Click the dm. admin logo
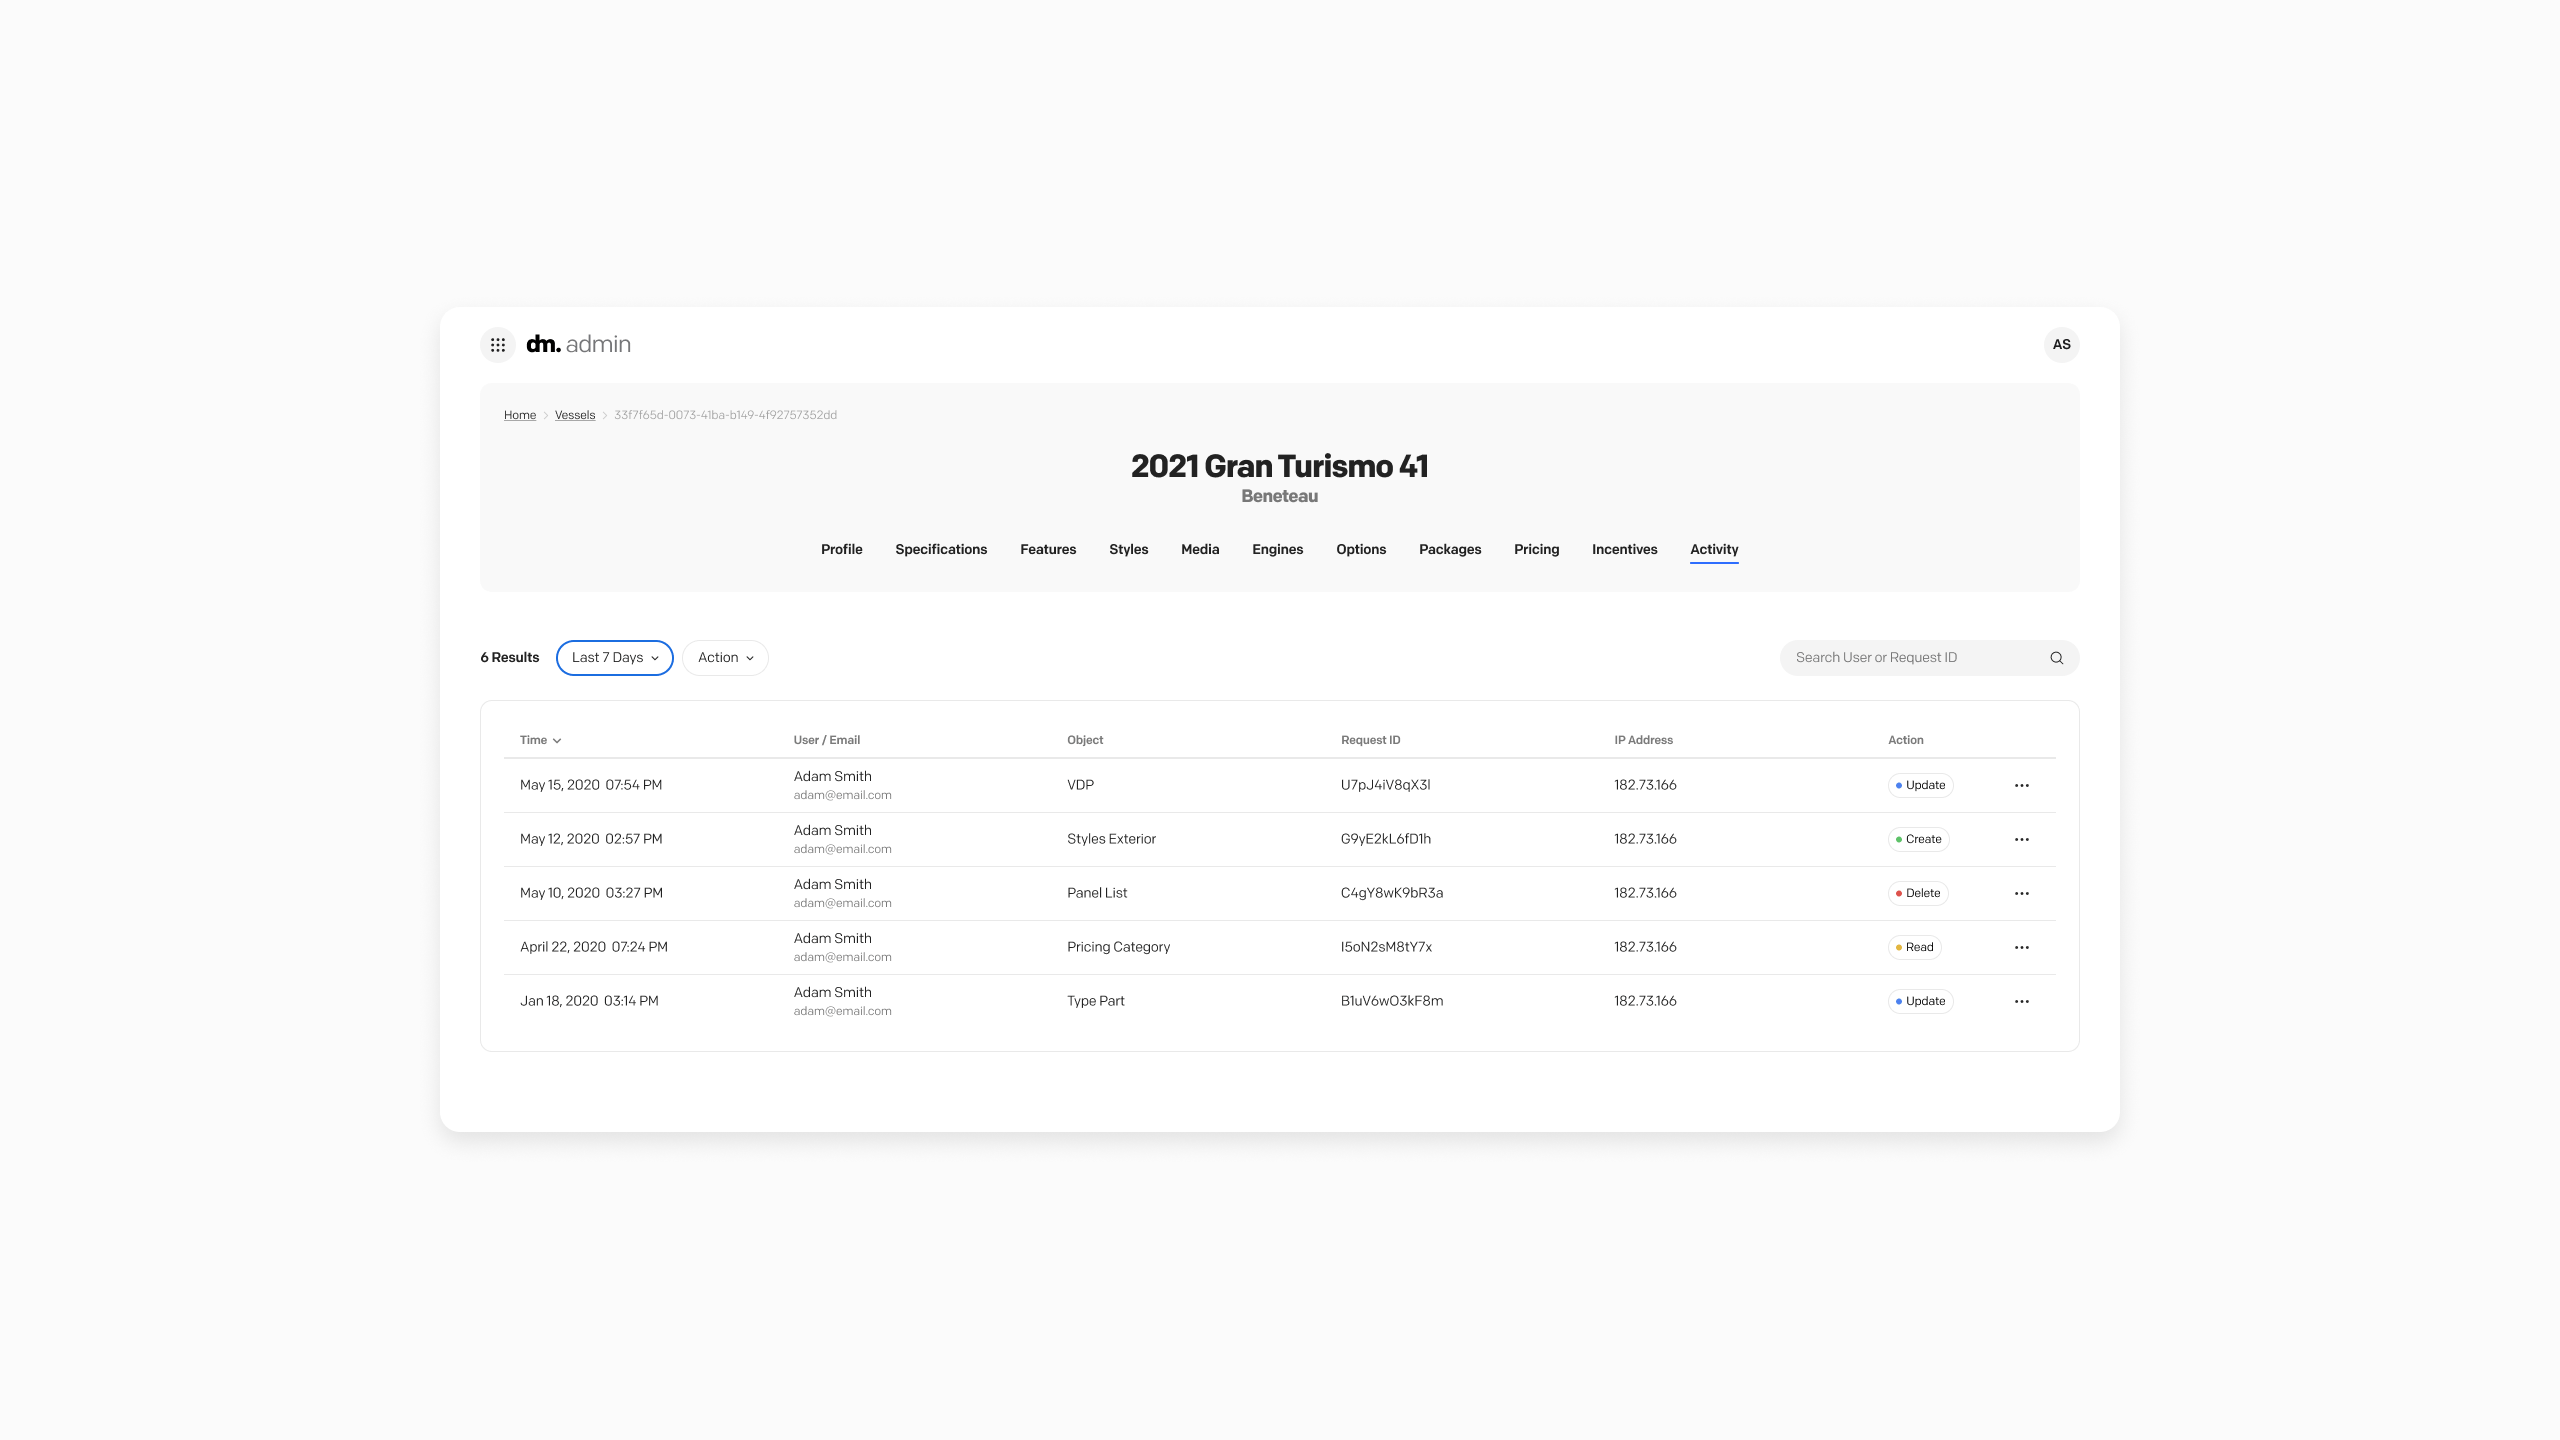Image resolution: width=2560 pixels, height=1440 pixels. (x=578, y=344)
